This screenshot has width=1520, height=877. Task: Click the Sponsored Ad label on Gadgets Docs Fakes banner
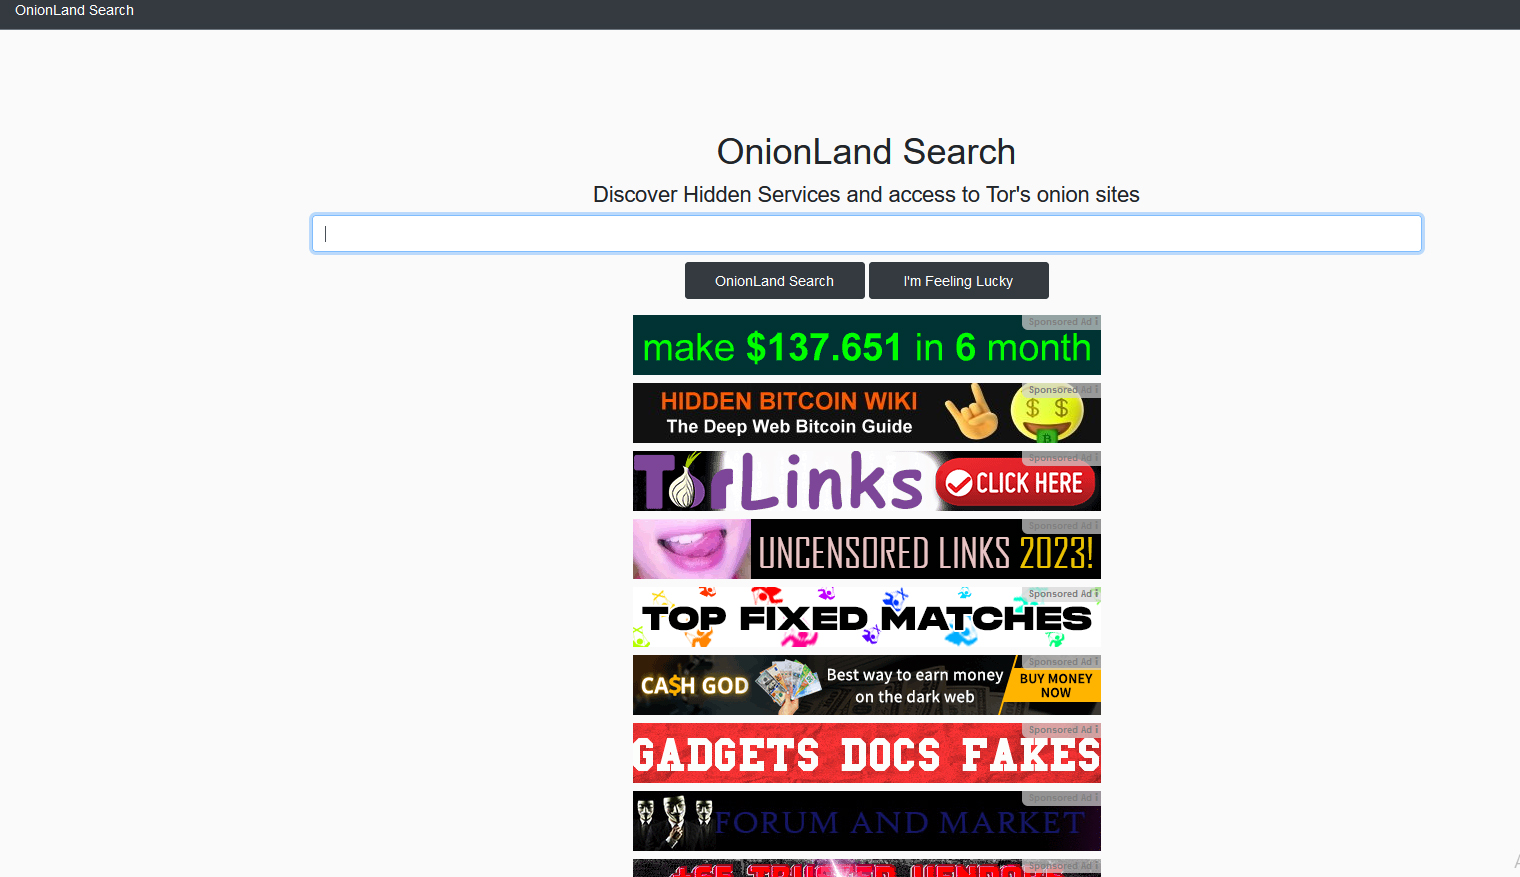pos(1061,730)
